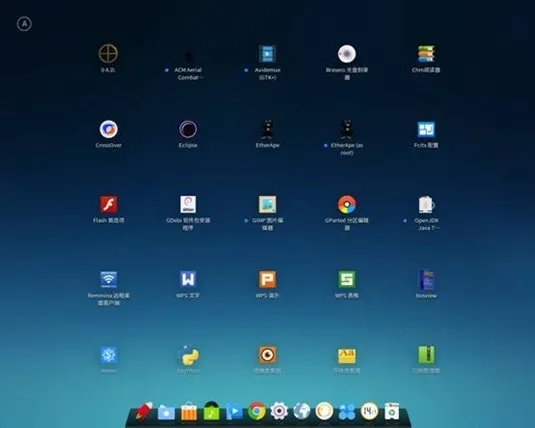Launch the 0 A.D. game
Image resolution: width=535 pixels, height=428 pixels.
(x=108, y=54)
